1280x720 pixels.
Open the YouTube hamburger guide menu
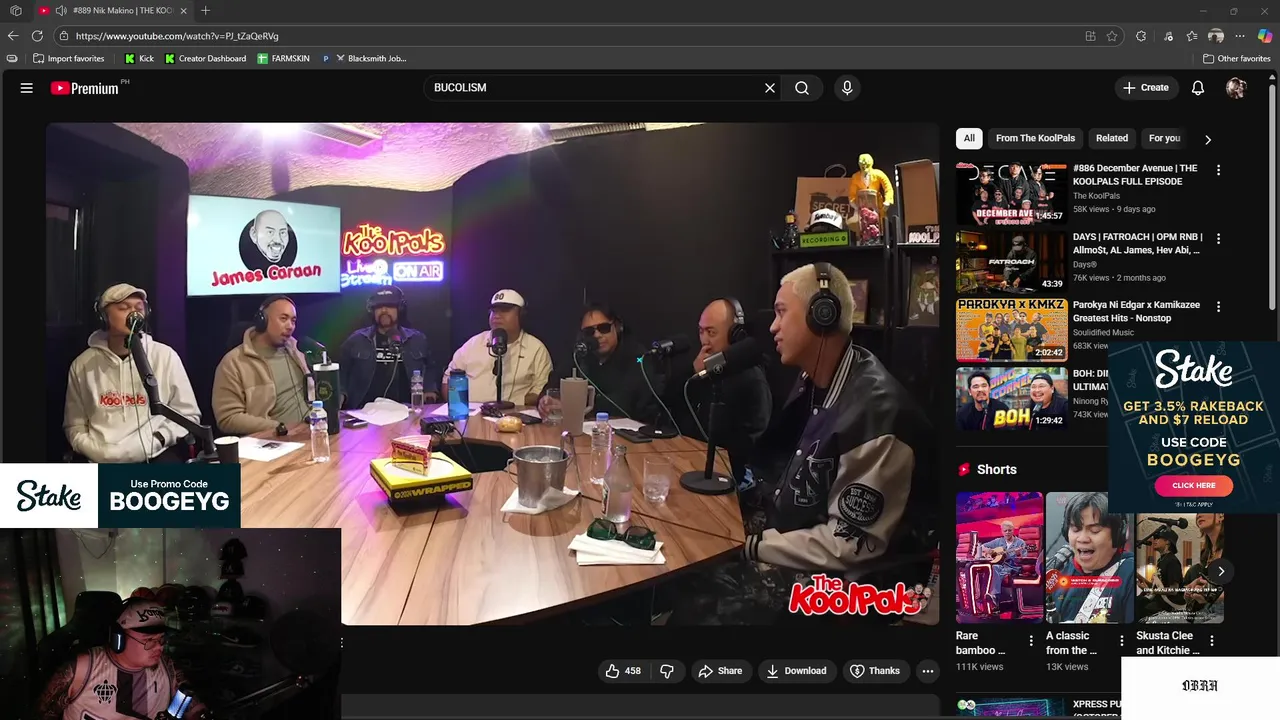(27, 88)
